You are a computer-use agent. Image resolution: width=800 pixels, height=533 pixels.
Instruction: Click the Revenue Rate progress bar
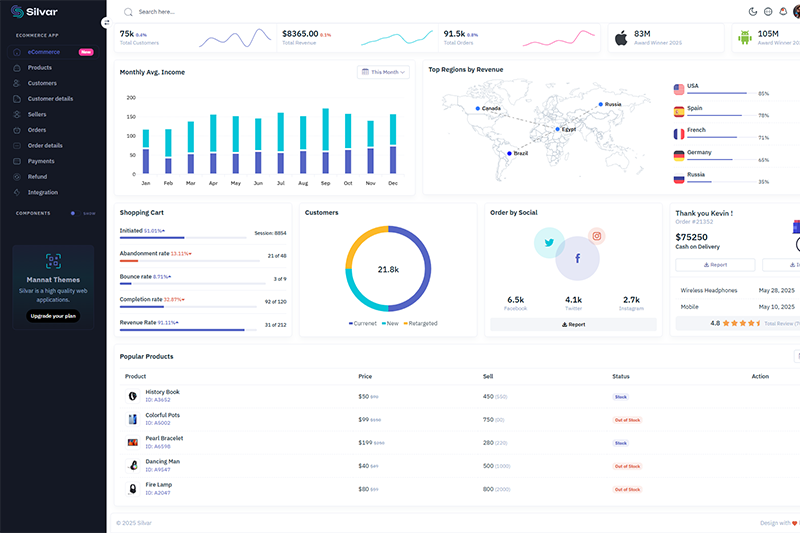(182, 329)
